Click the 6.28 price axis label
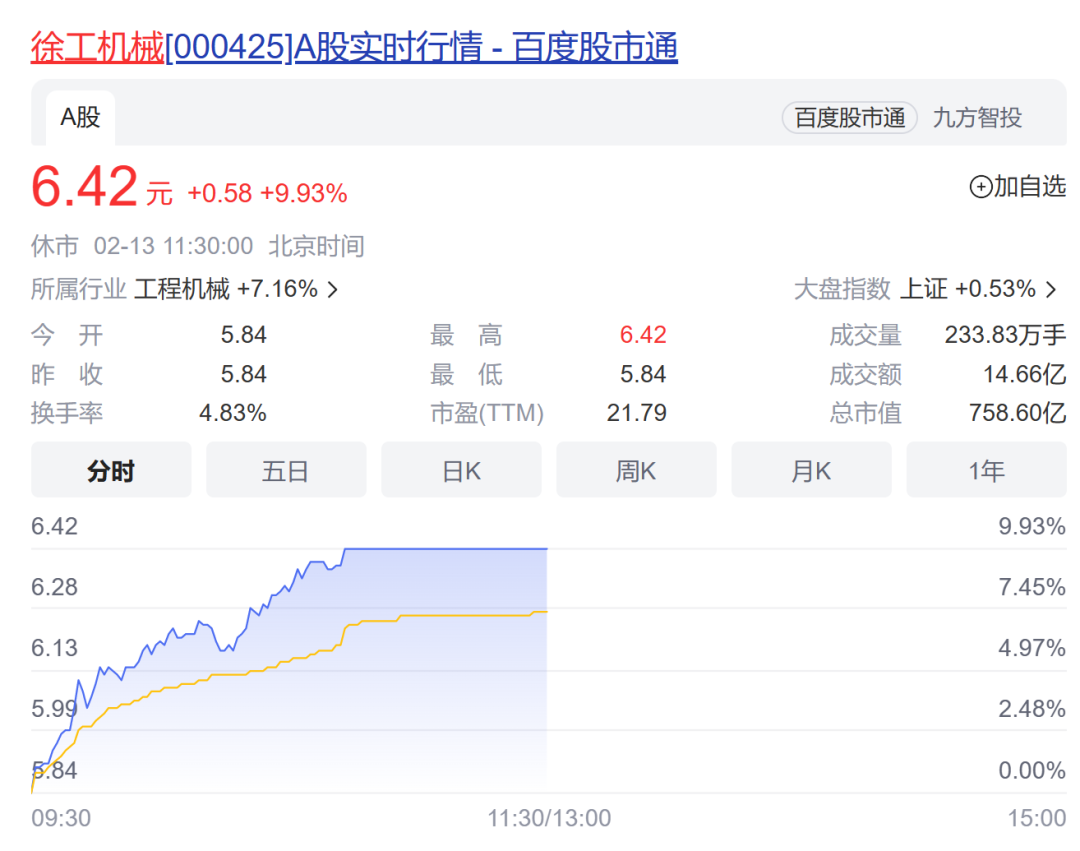Image resolution: width=1080 pixels, height=851 pixels. coord(54,587)
